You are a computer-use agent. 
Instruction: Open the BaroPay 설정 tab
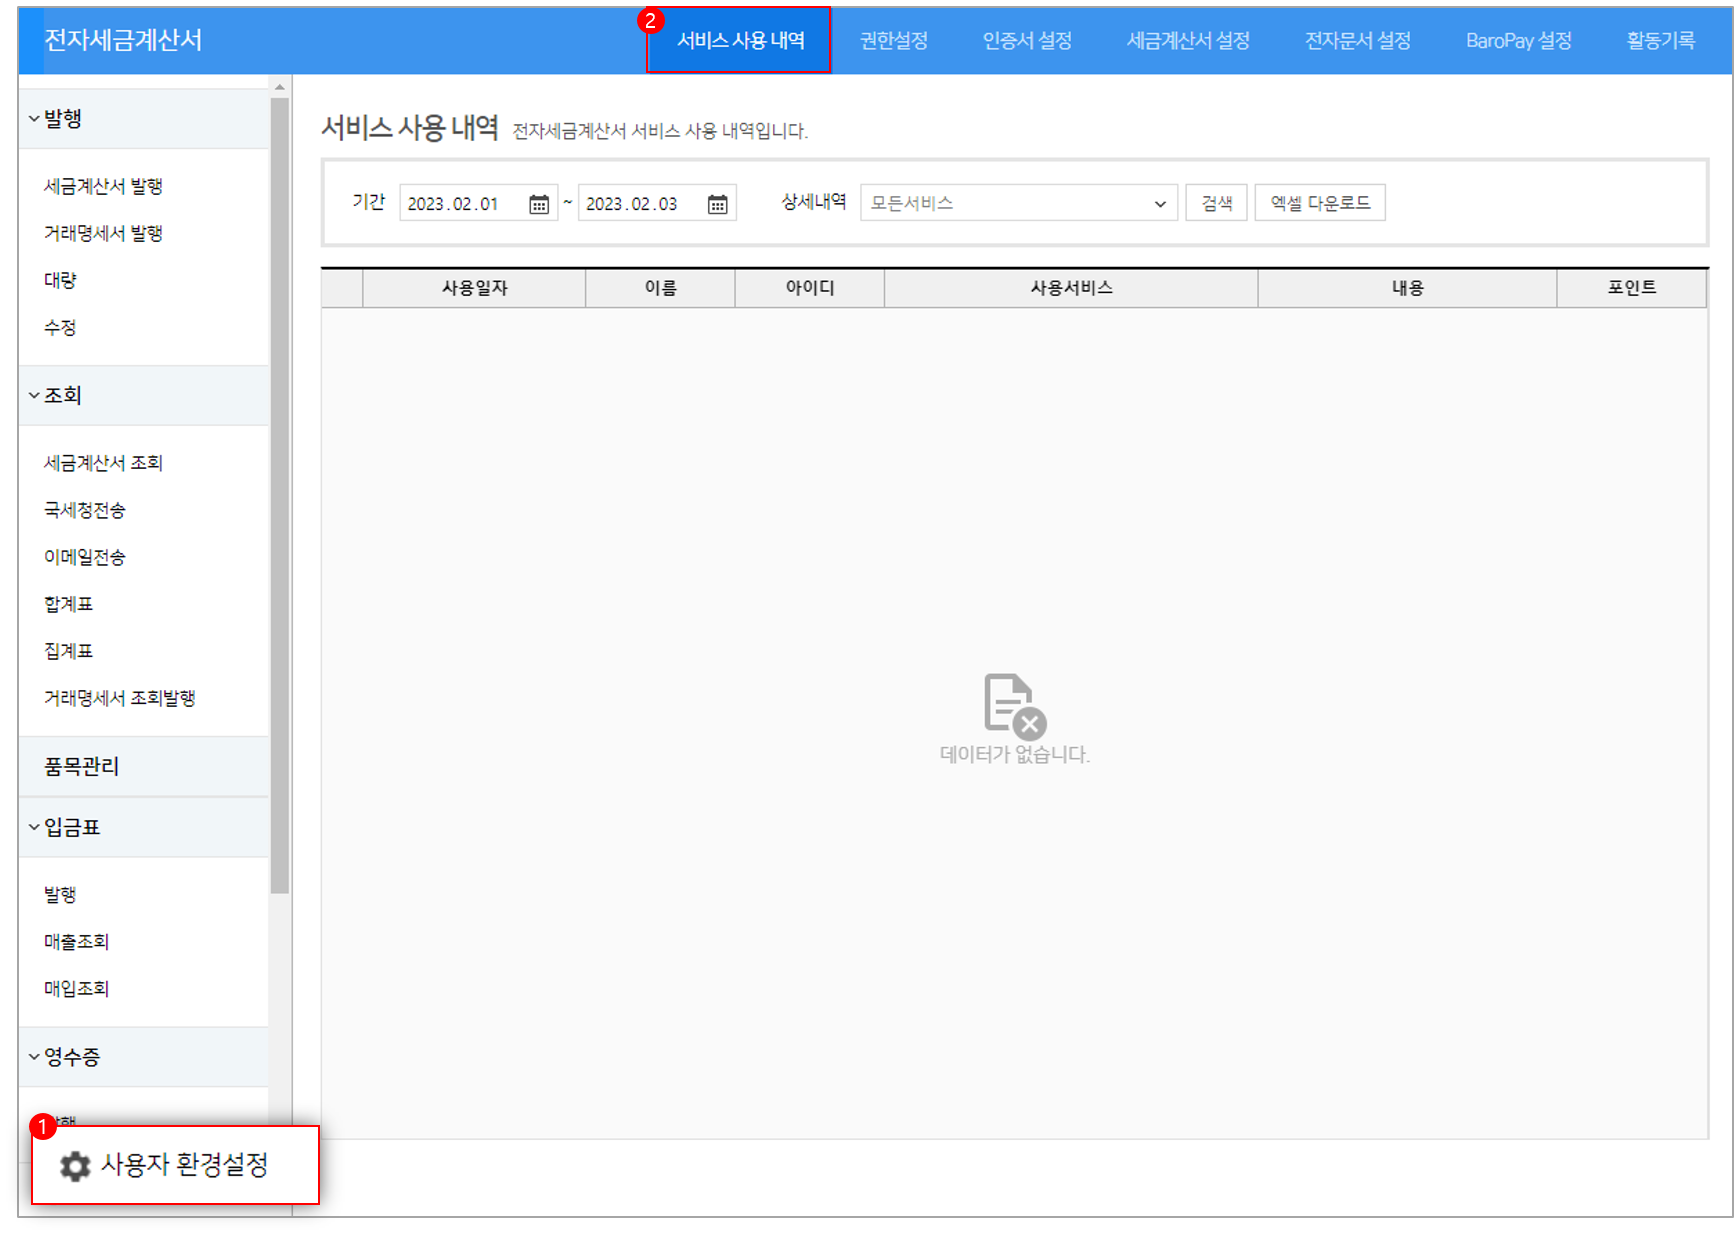pyautogui.click(x=1517, y=41)
